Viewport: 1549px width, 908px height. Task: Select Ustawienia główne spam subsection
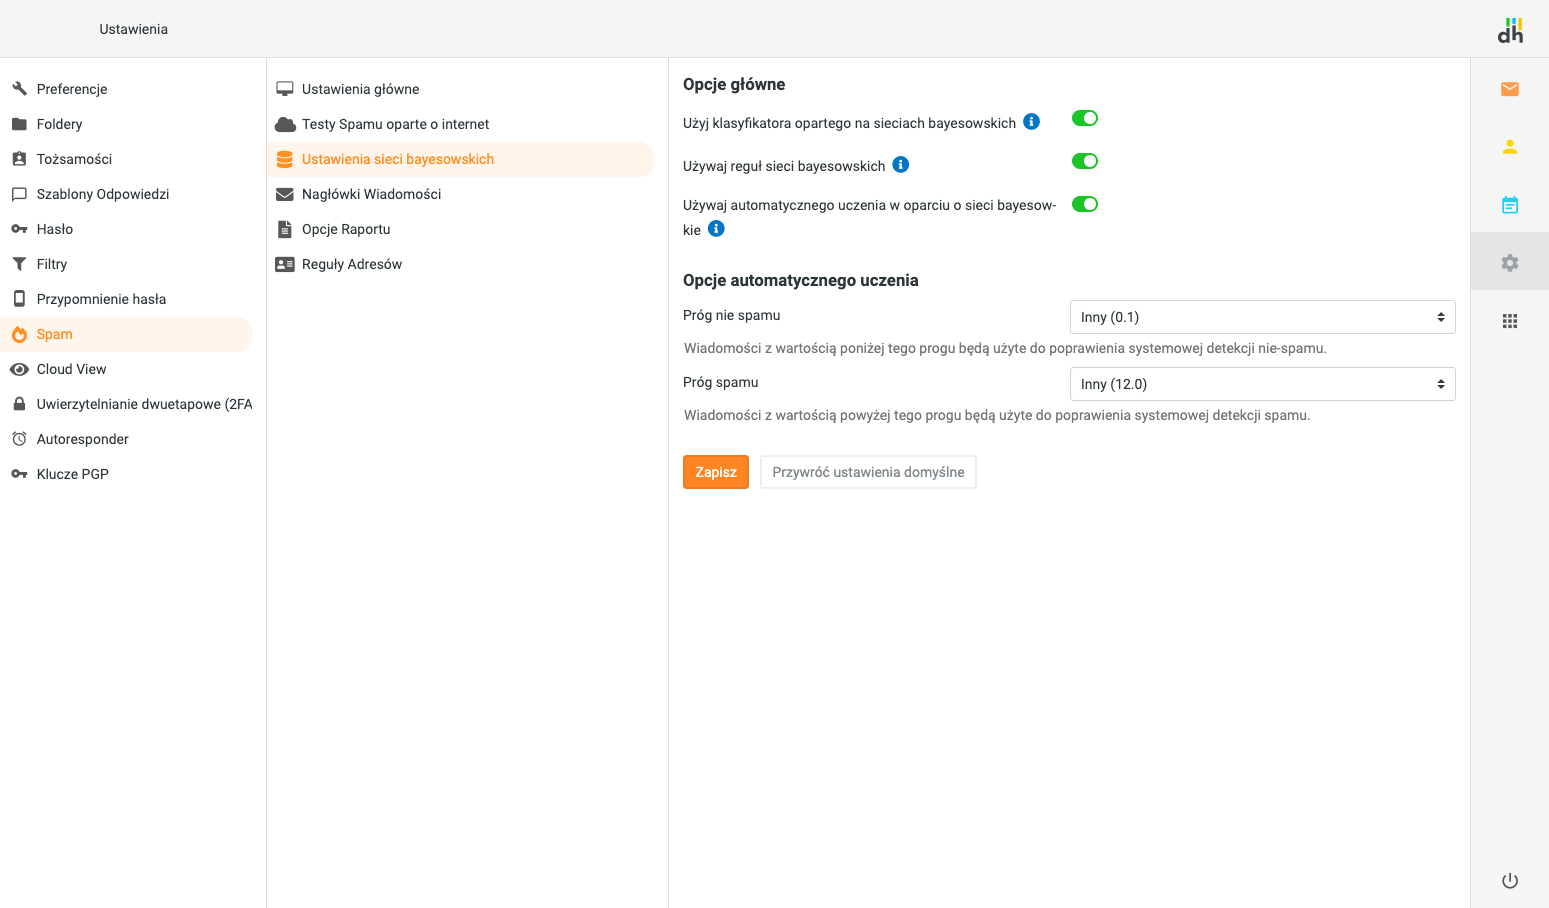(x=460, y=89)
